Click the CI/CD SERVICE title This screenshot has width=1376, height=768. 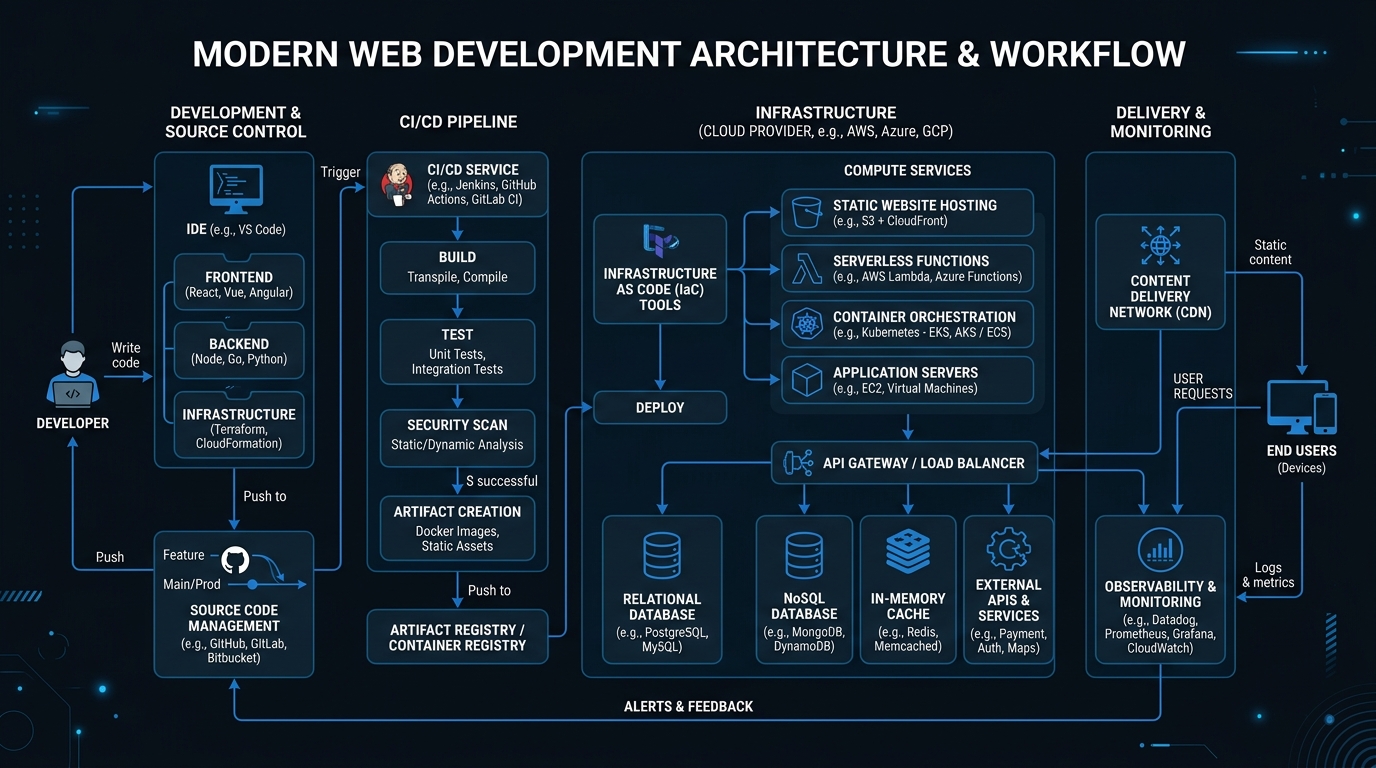(473, 170)
